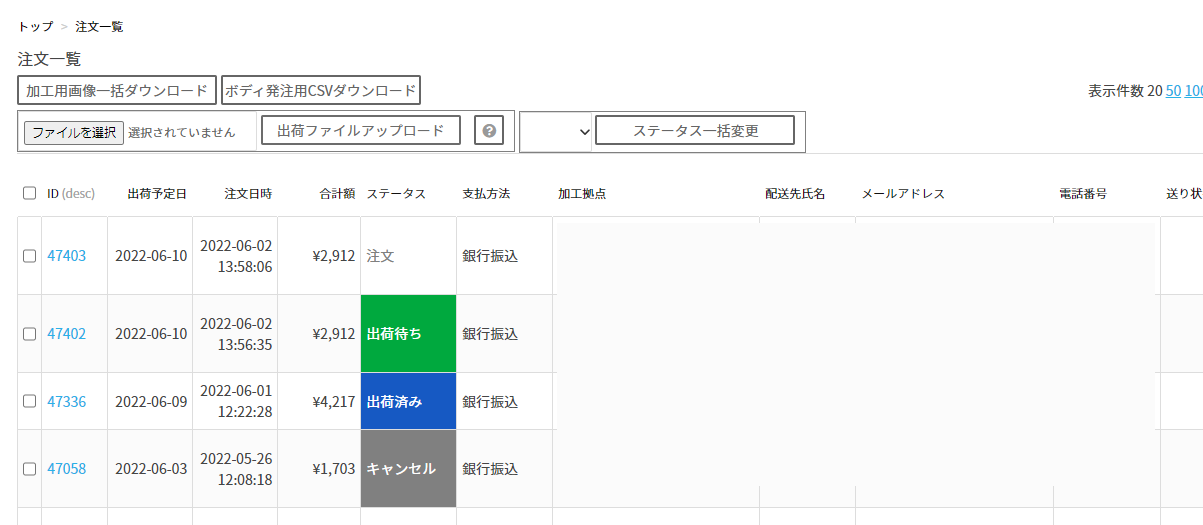The width and height of the screenshot is (1203, 525).
Task: Click ステータス column header
Action: 396,193
